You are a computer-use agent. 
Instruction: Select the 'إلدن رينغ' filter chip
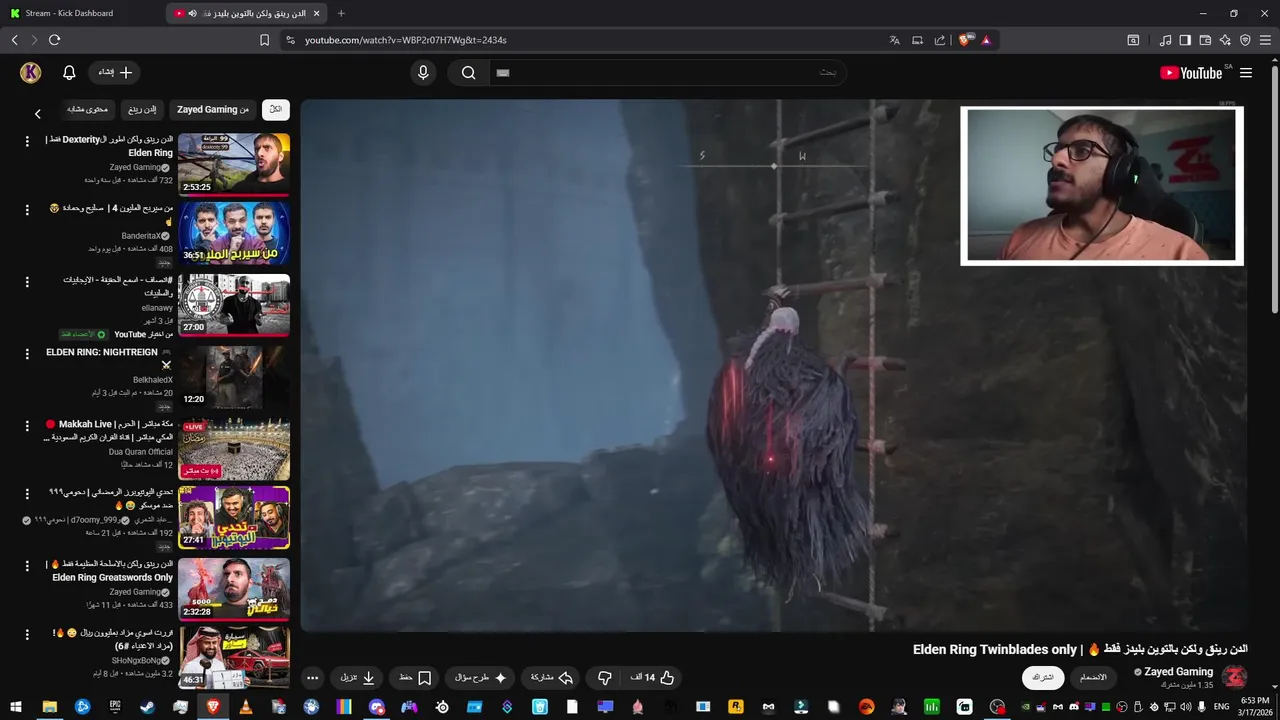click(x=142, y=110)
